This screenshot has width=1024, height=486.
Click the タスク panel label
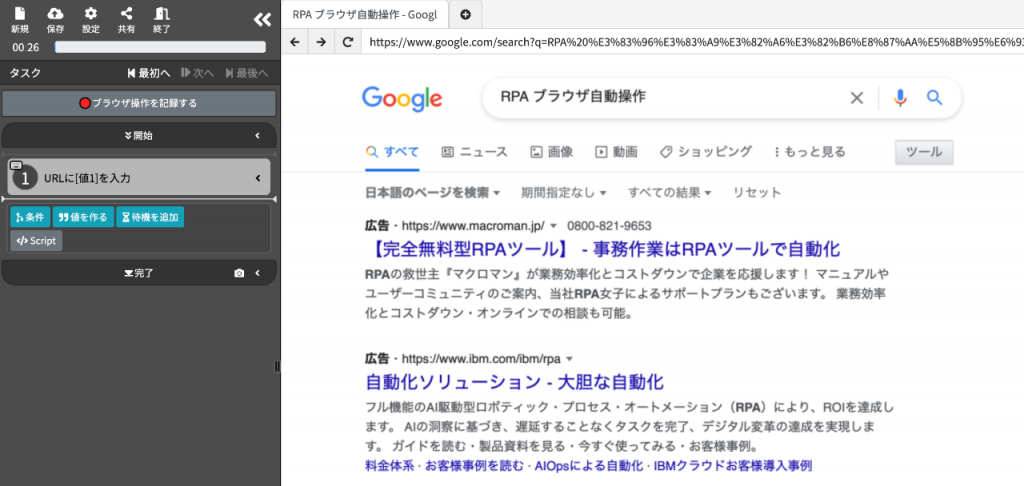pos(25,73)
